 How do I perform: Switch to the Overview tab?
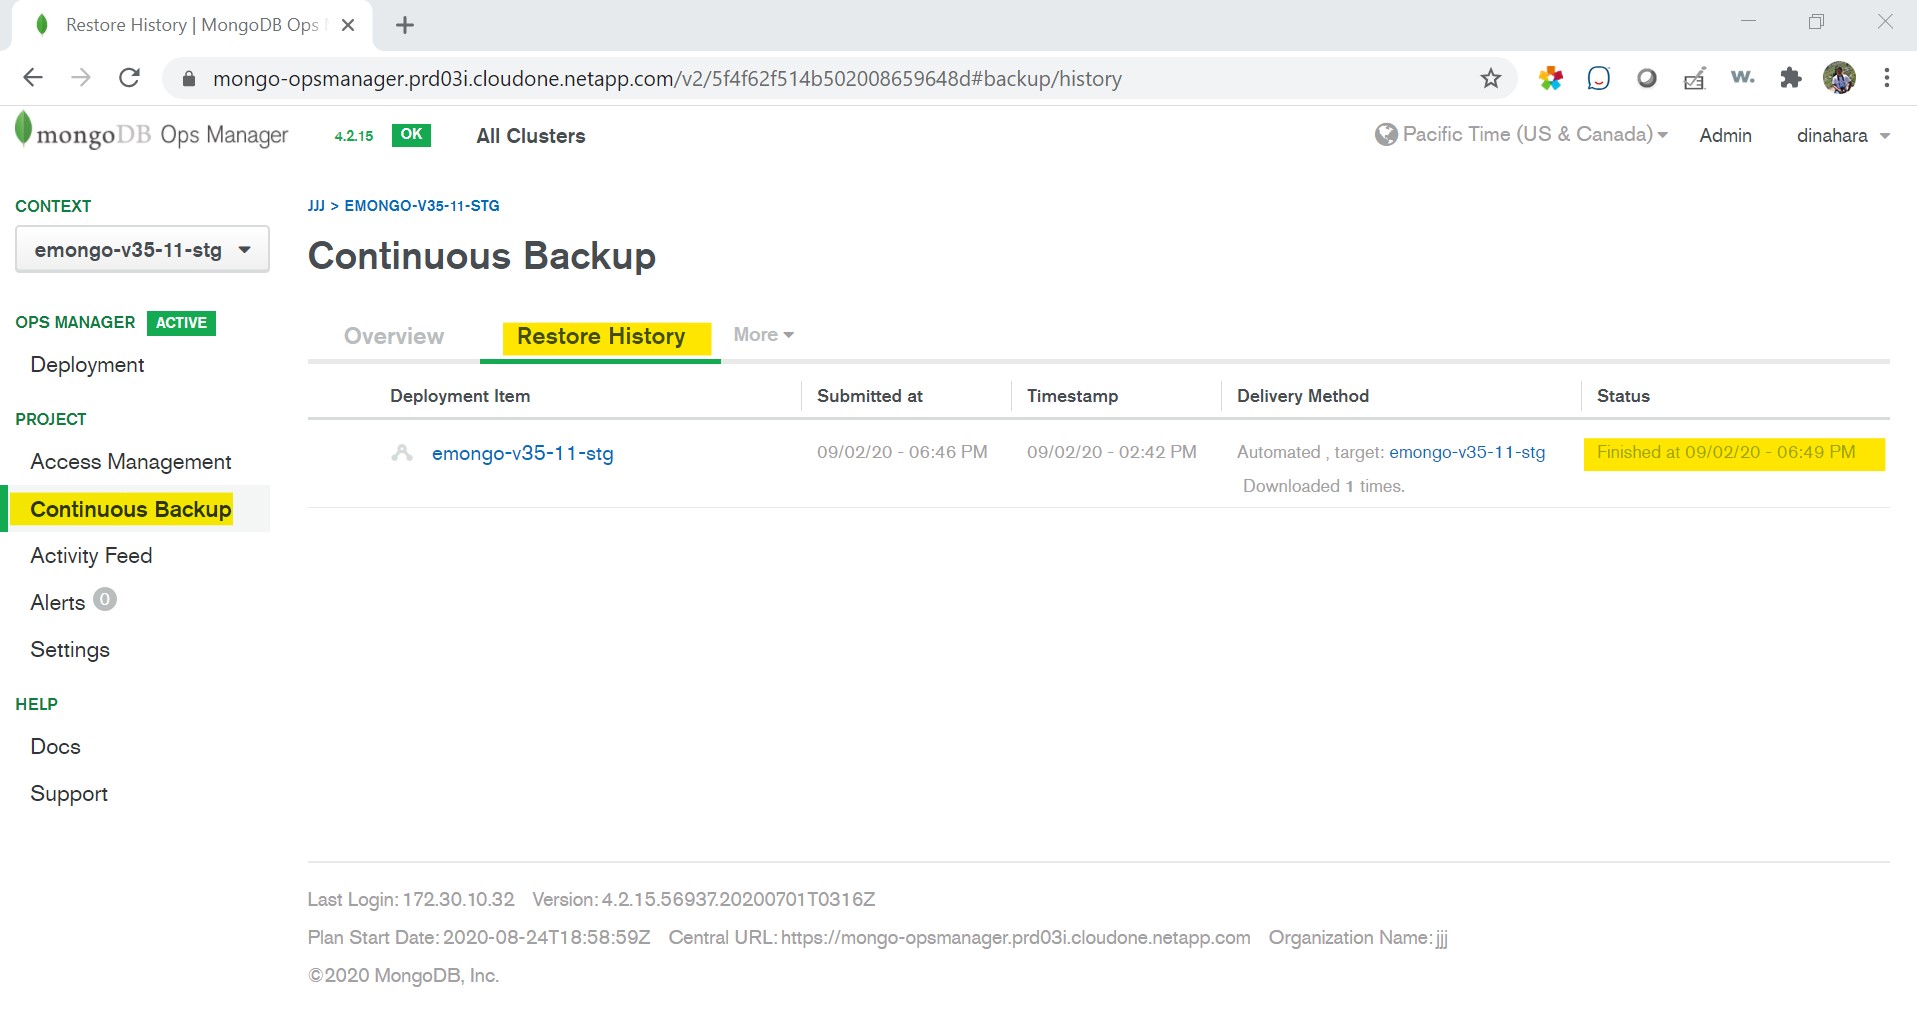[x=393, y=336]
